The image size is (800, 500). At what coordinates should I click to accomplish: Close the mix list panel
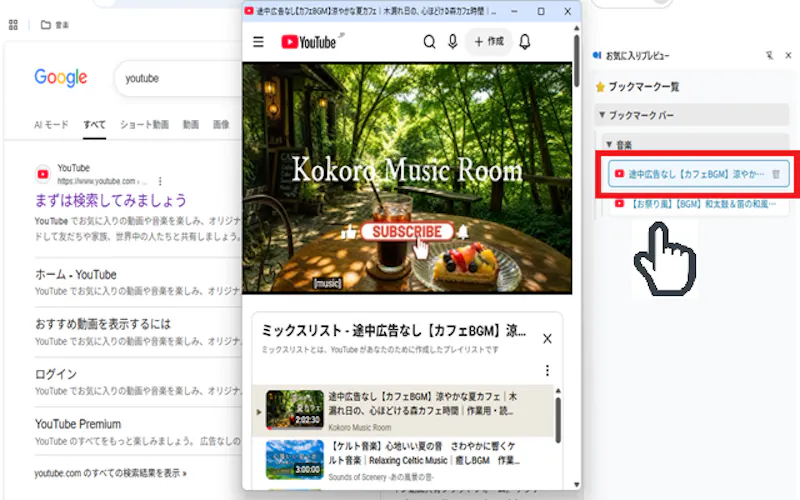(x=547, y=339)
